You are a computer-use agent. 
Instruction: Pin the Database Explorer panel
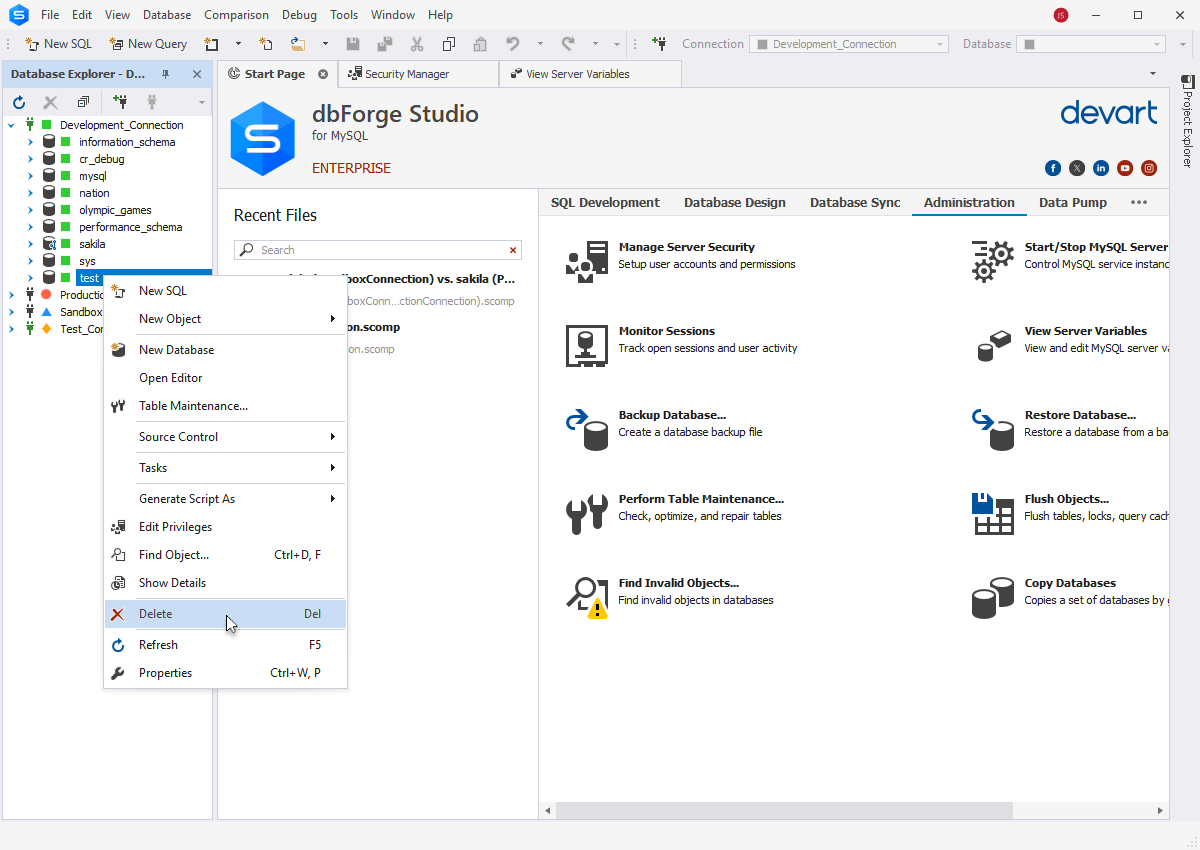[x=166, y=74]
